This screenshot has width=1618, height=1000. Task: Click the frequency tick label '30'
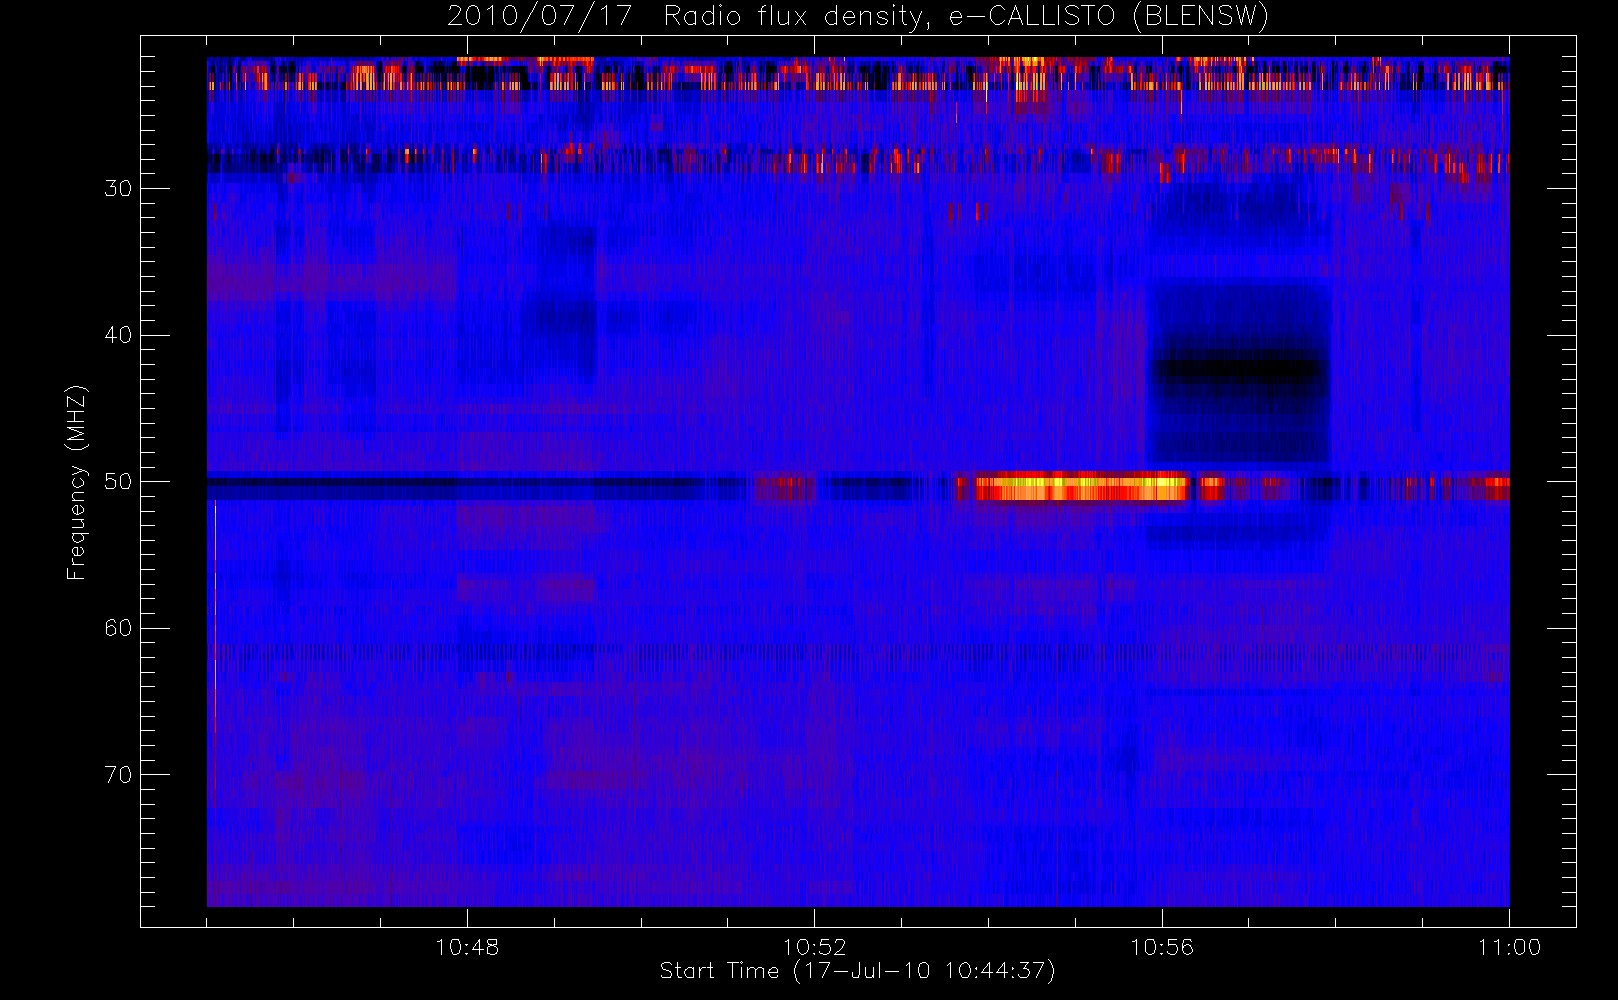118,188
